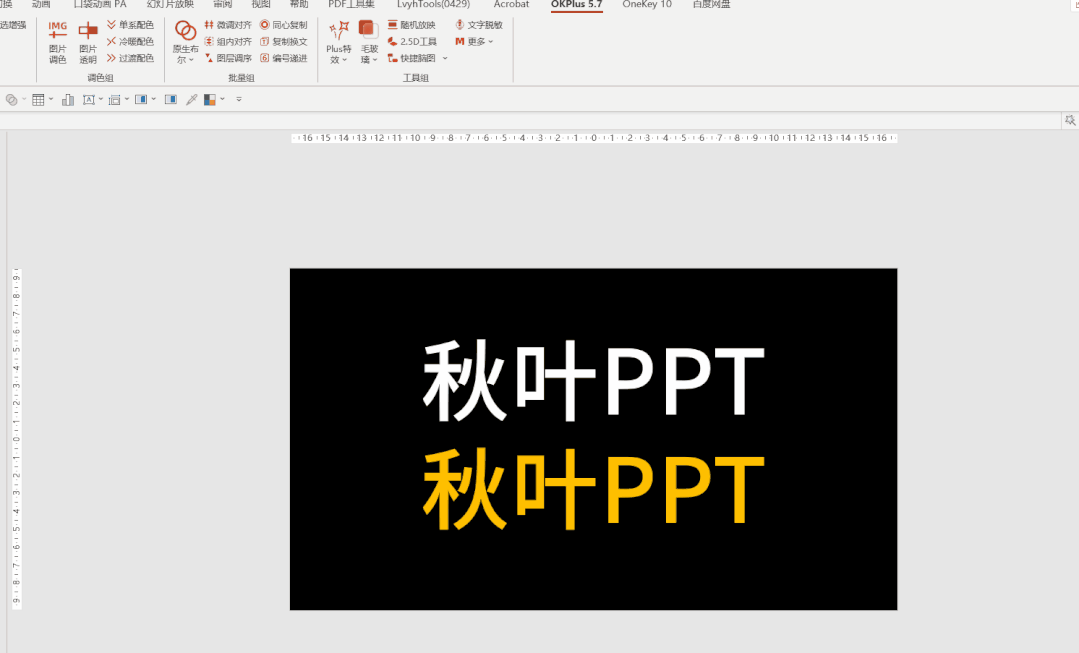1079x653 pixels.
Task: Click the pin ribbon icon at right edge
Action: pos(1070,120)
